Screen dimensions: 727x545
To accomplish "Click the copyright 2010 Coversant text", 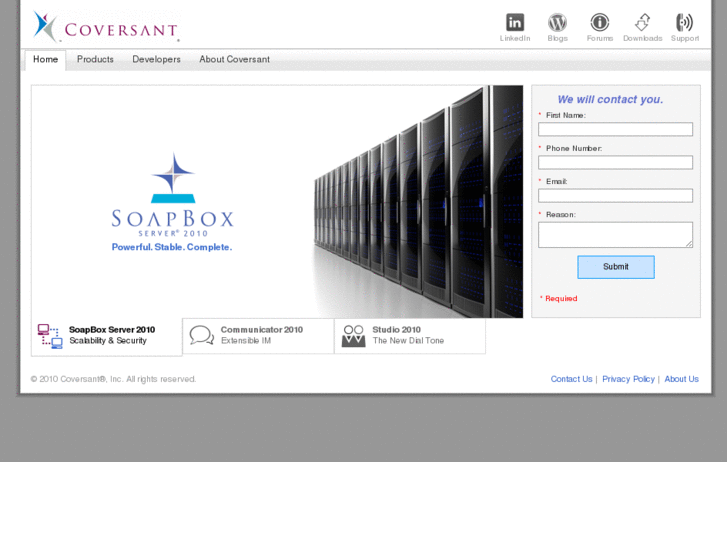I will click(x=113, y=379).
